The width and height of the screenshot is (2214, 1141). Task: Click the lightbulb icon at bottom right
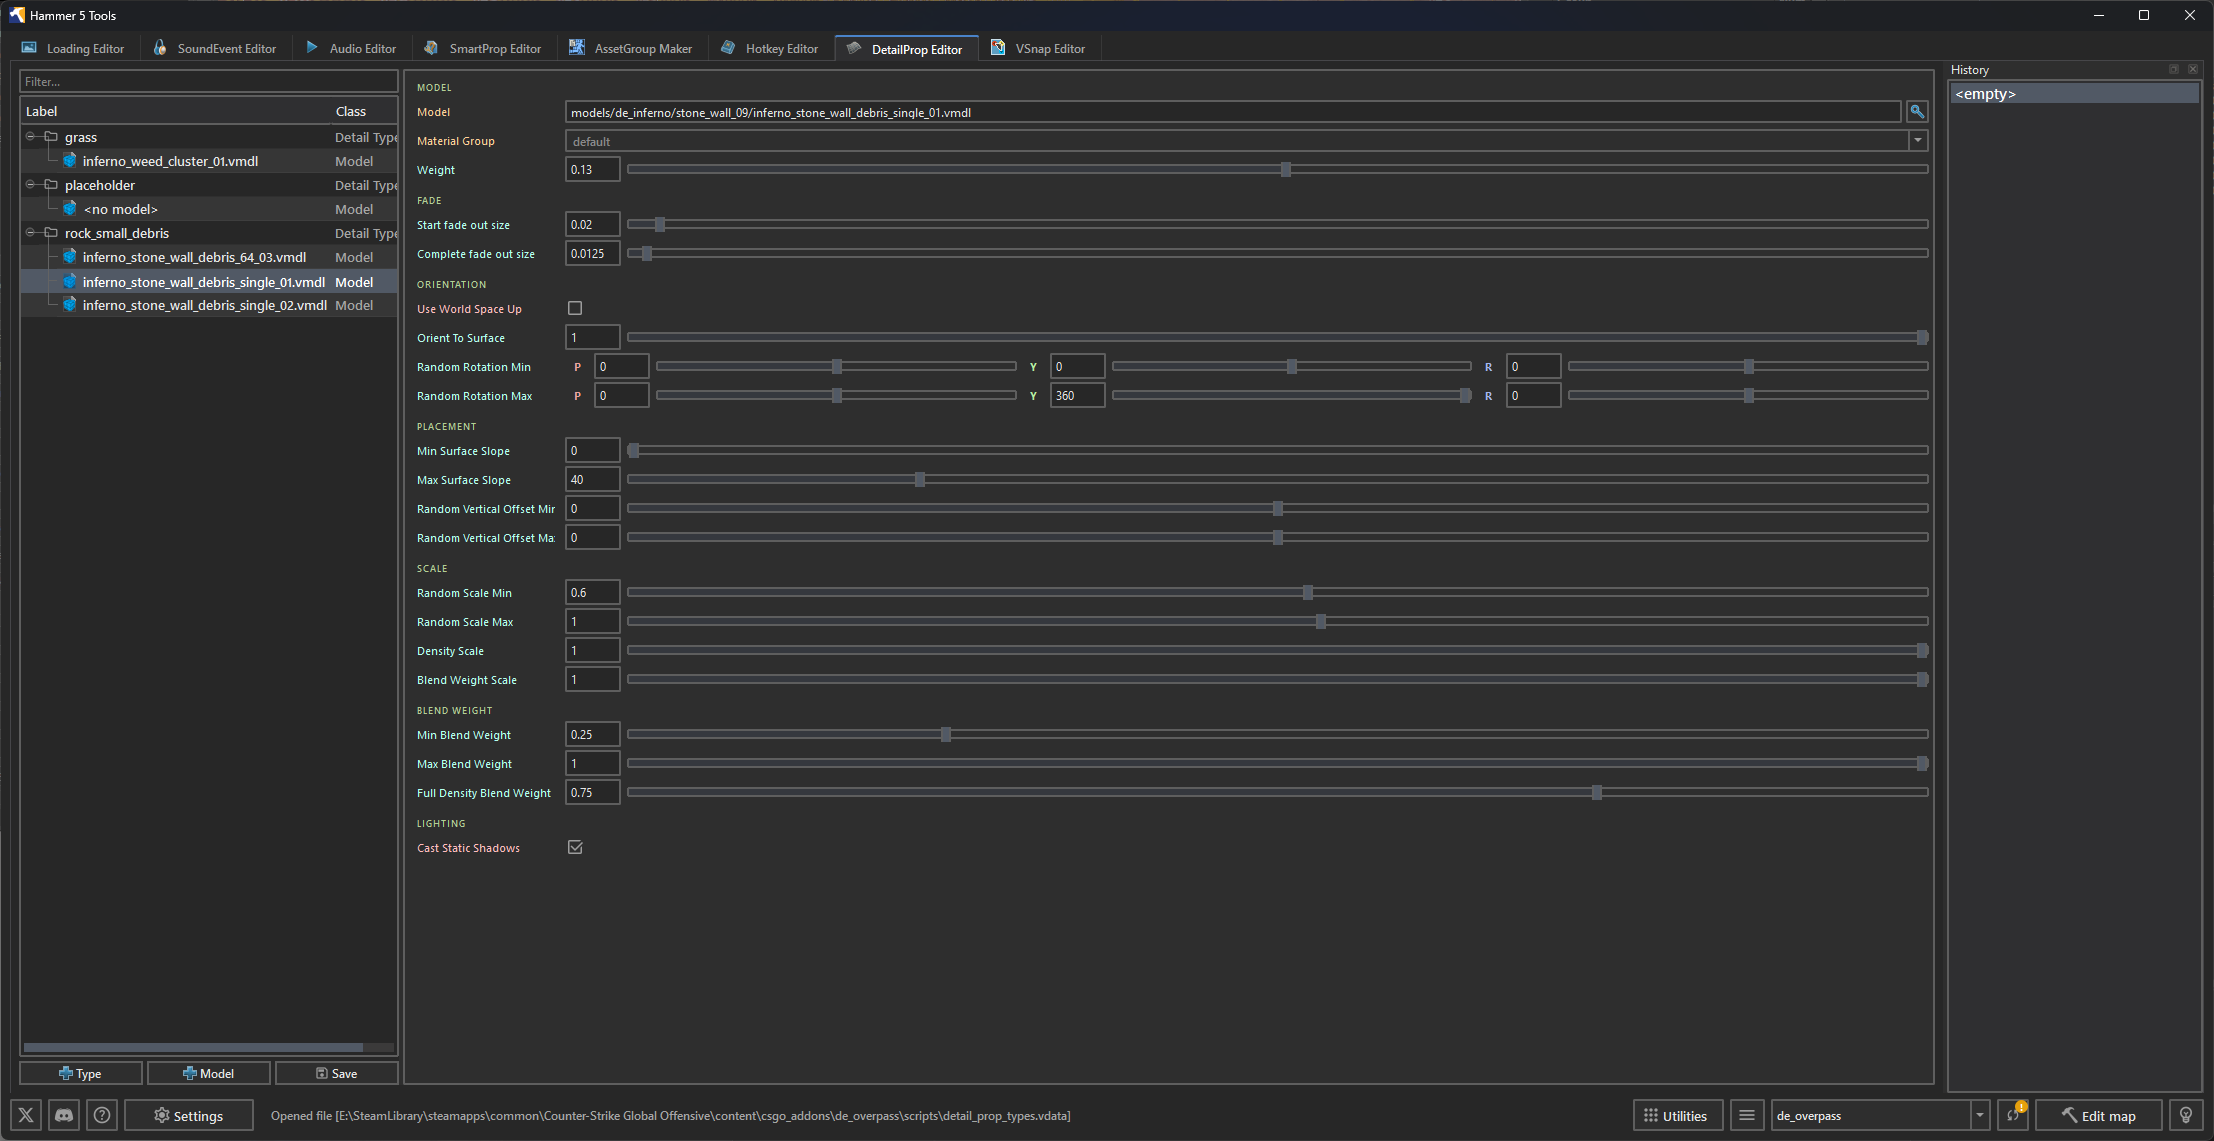tap(2186, 1115)
